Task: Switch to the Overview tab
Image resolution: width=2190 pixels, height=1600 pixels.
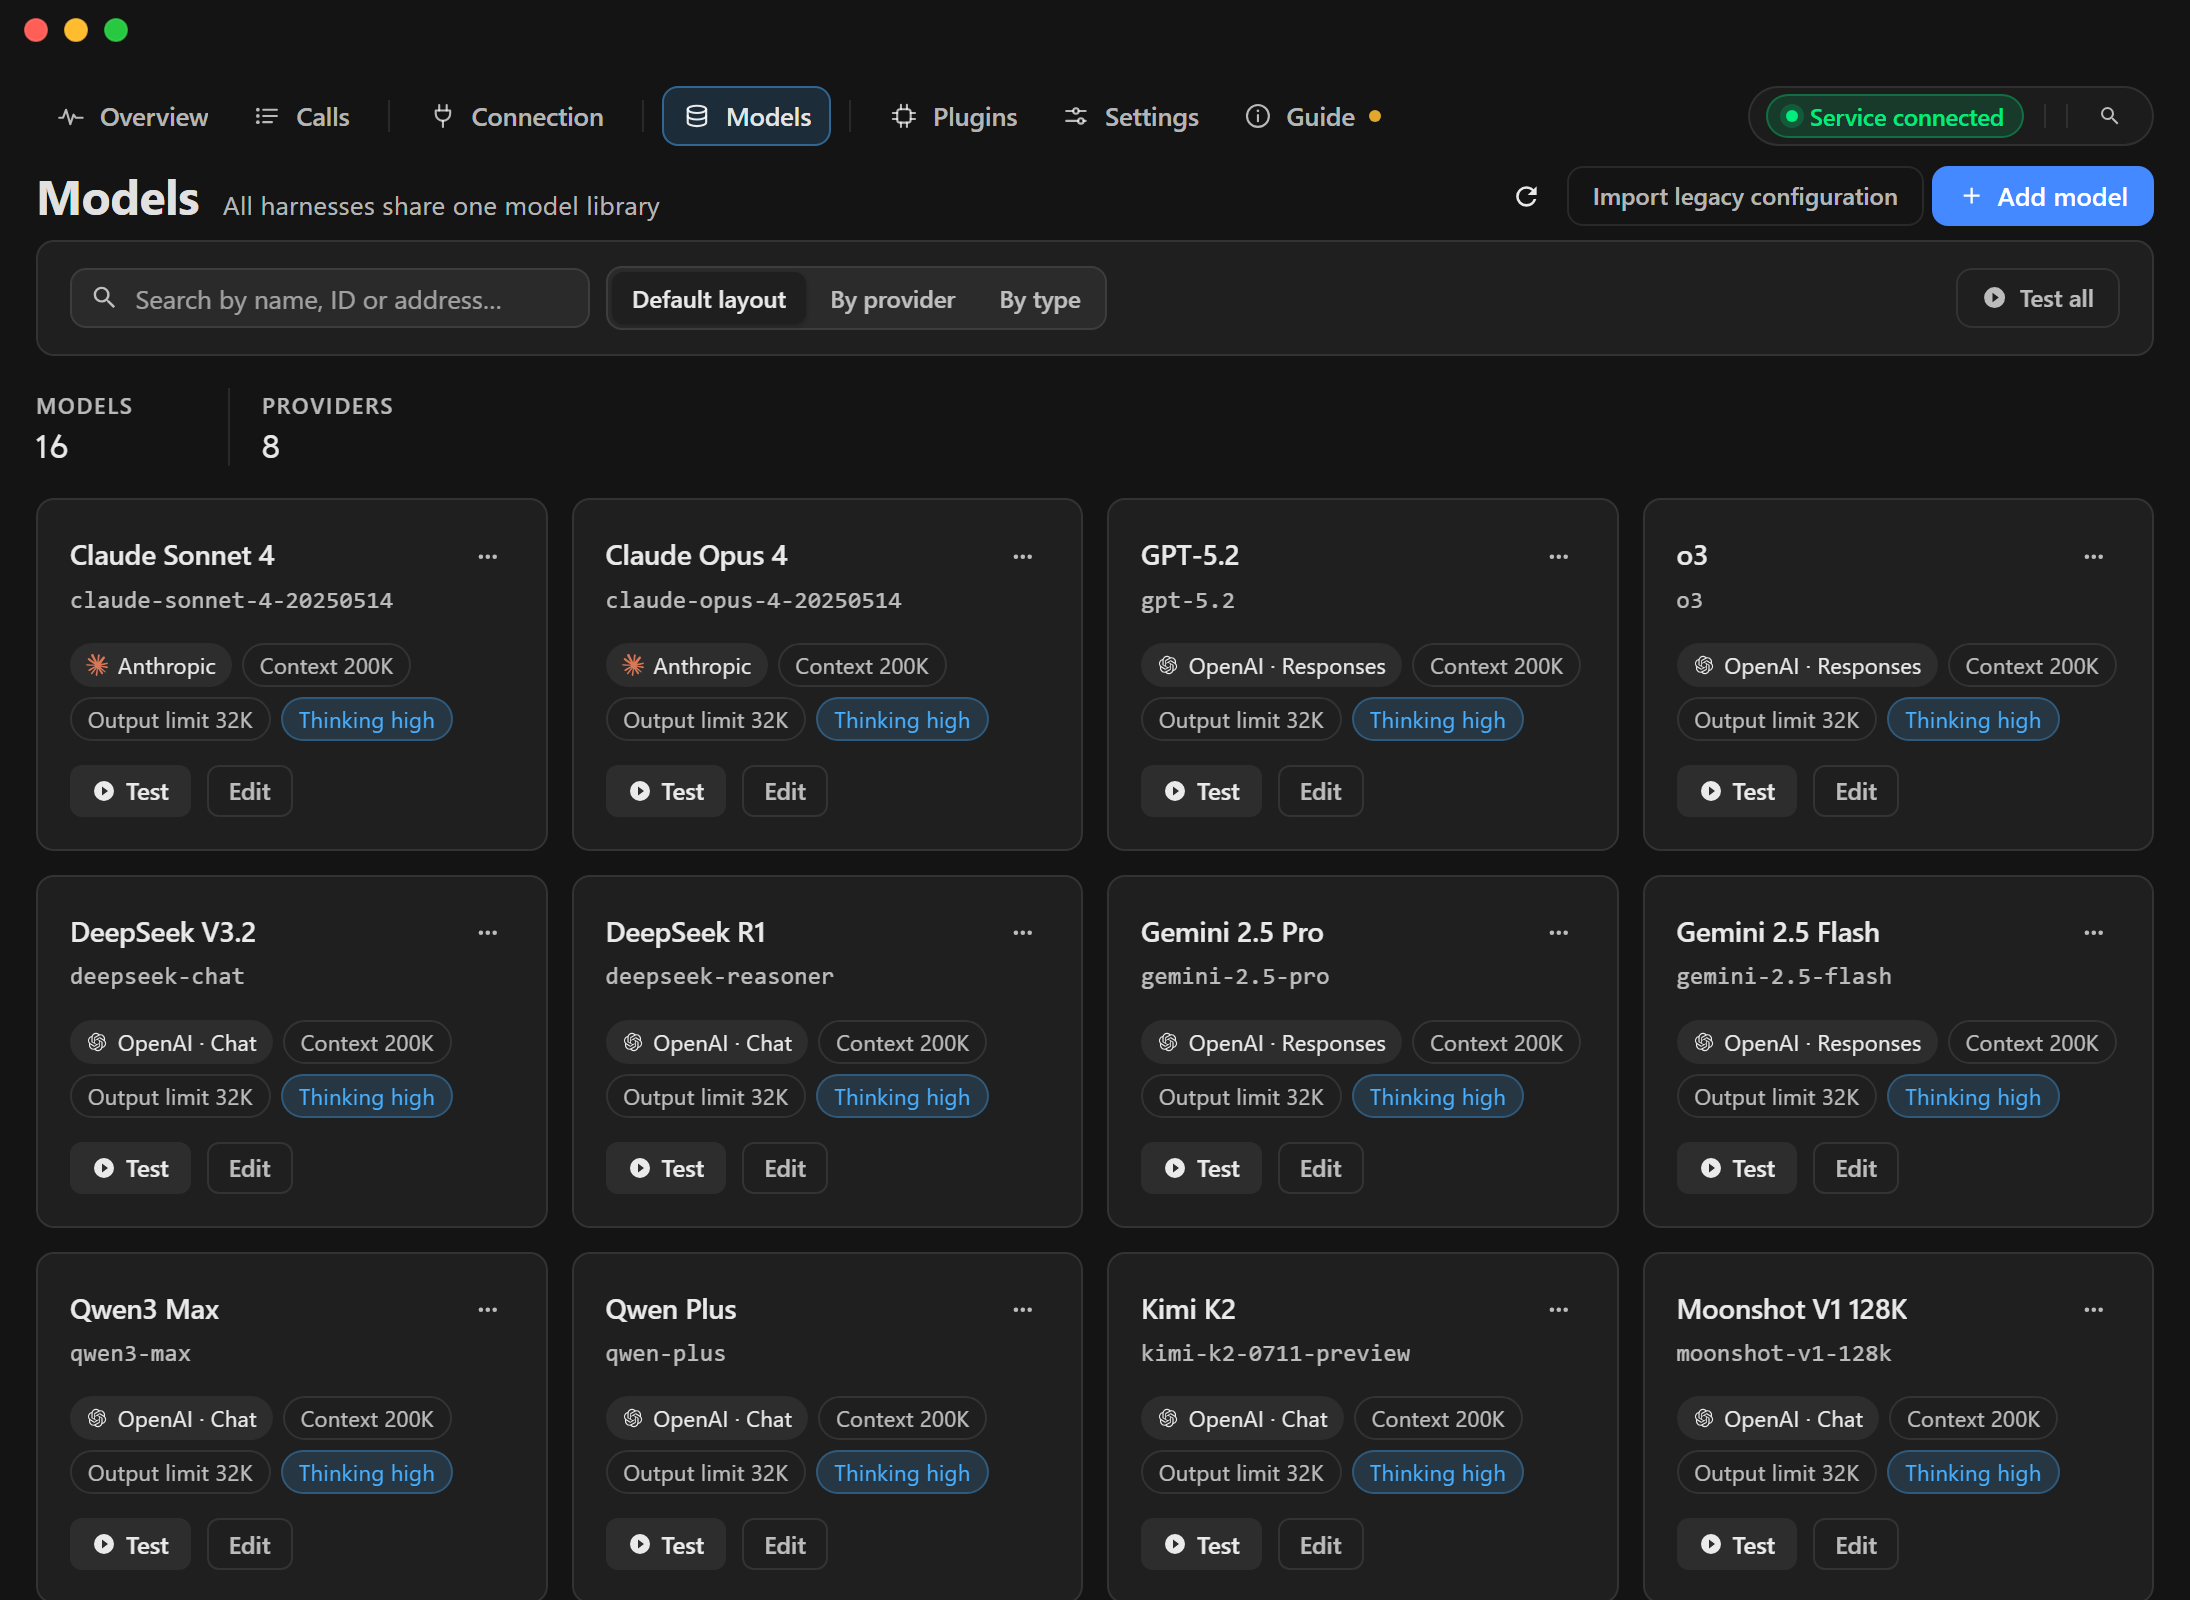Action: click(133, 117)
